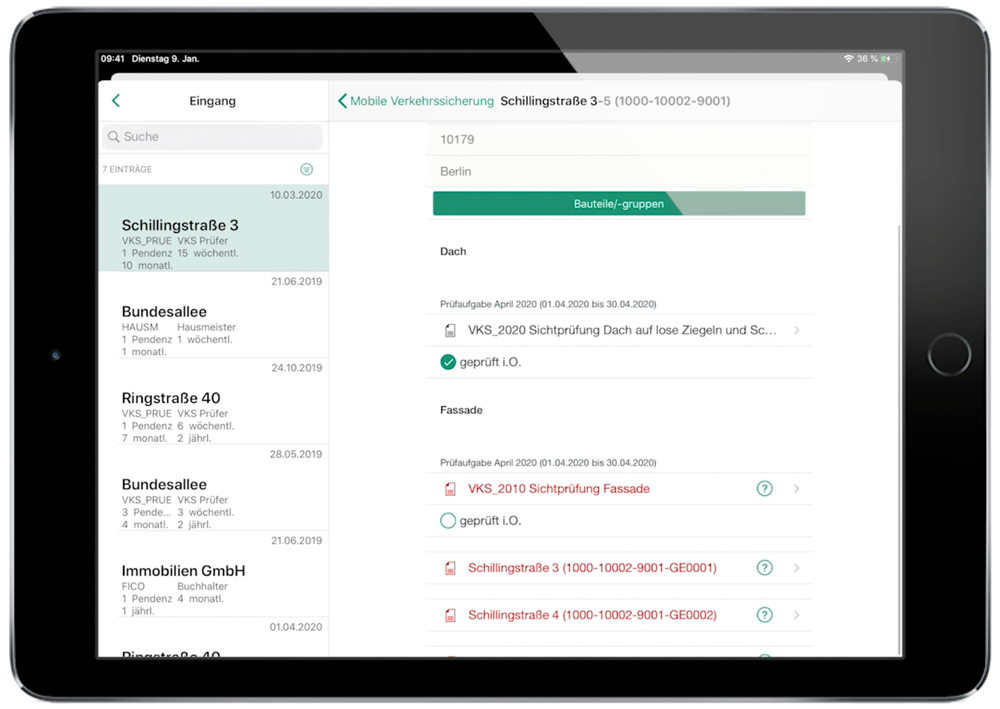Click the back arrow beside Eingang

(x=116, y=101)
